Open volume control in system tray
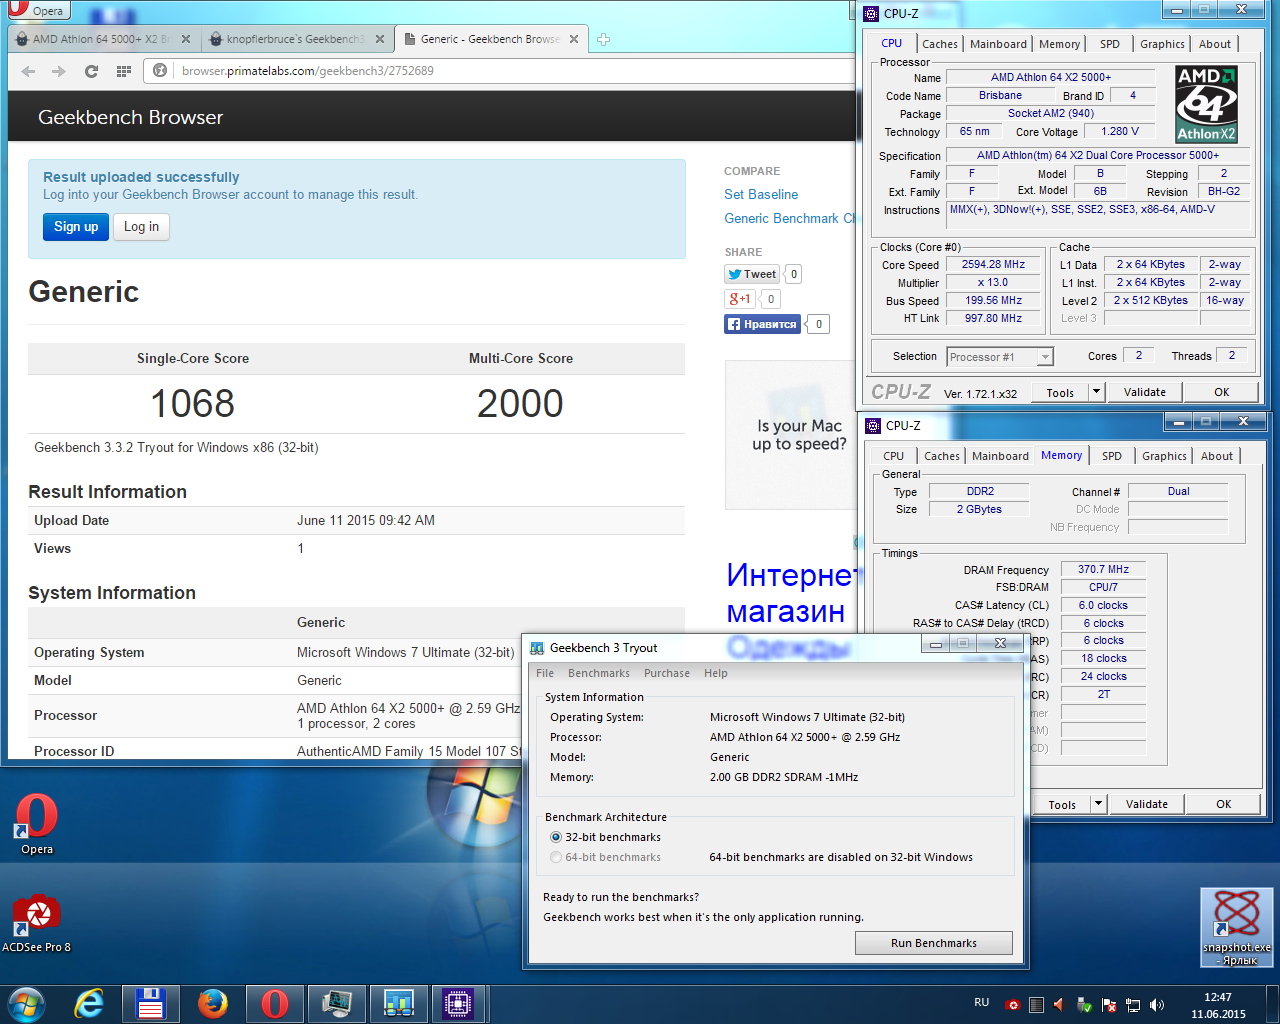This screenshot has height=1024, width=1280. 1157,1005
